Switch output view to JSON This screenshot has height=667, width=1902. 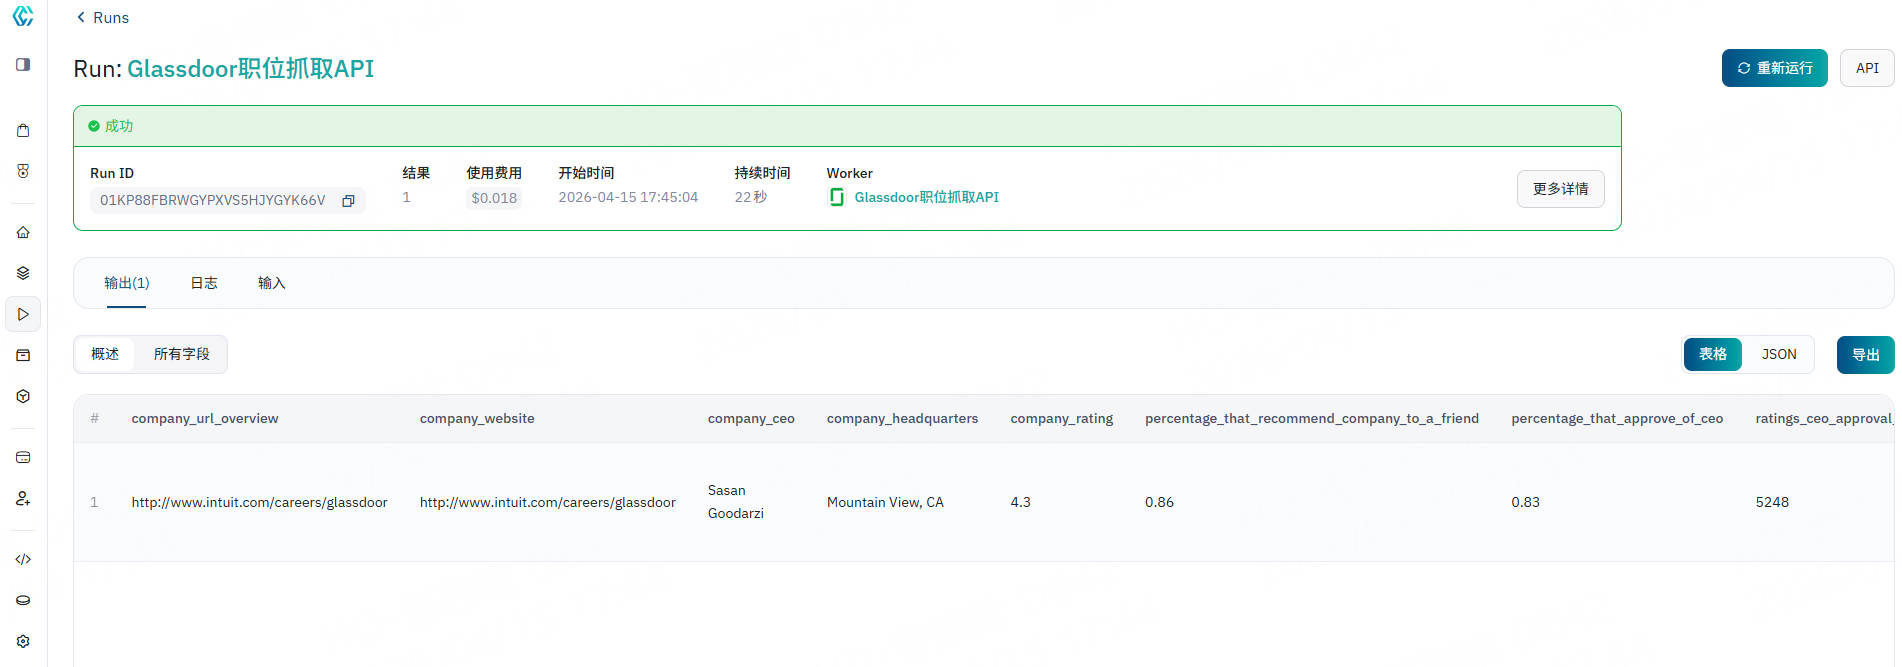pyautogui.click(x=1778, y=354)
